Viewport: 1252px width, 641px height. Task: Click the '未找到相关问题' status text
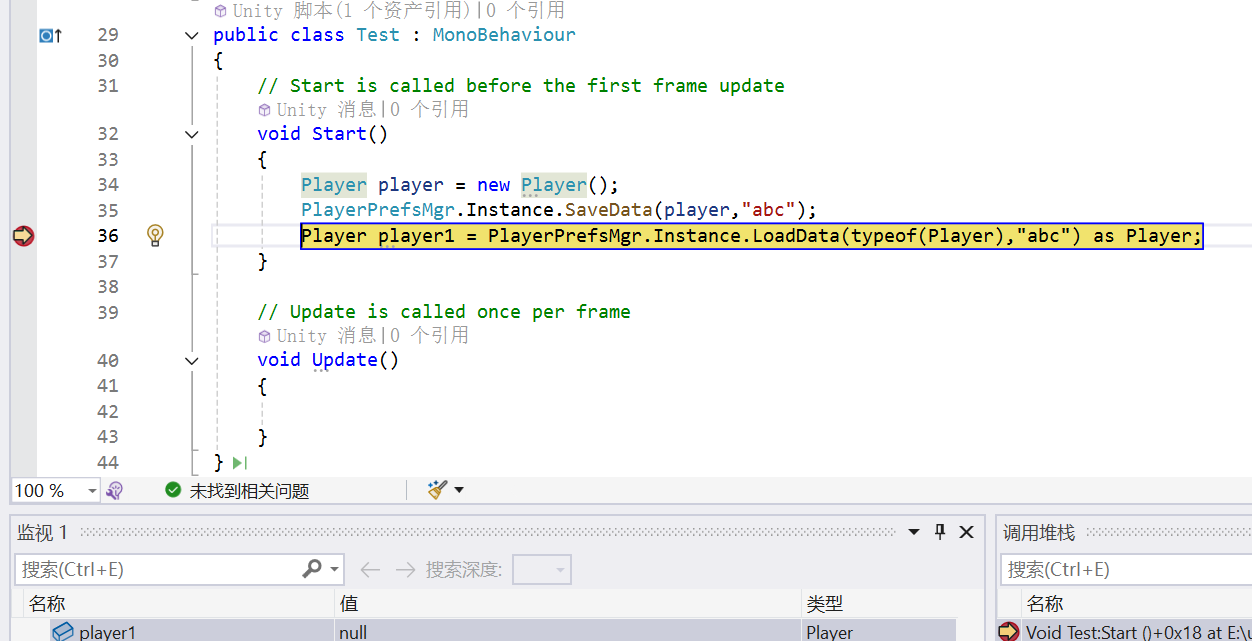(x=249, y=491)
